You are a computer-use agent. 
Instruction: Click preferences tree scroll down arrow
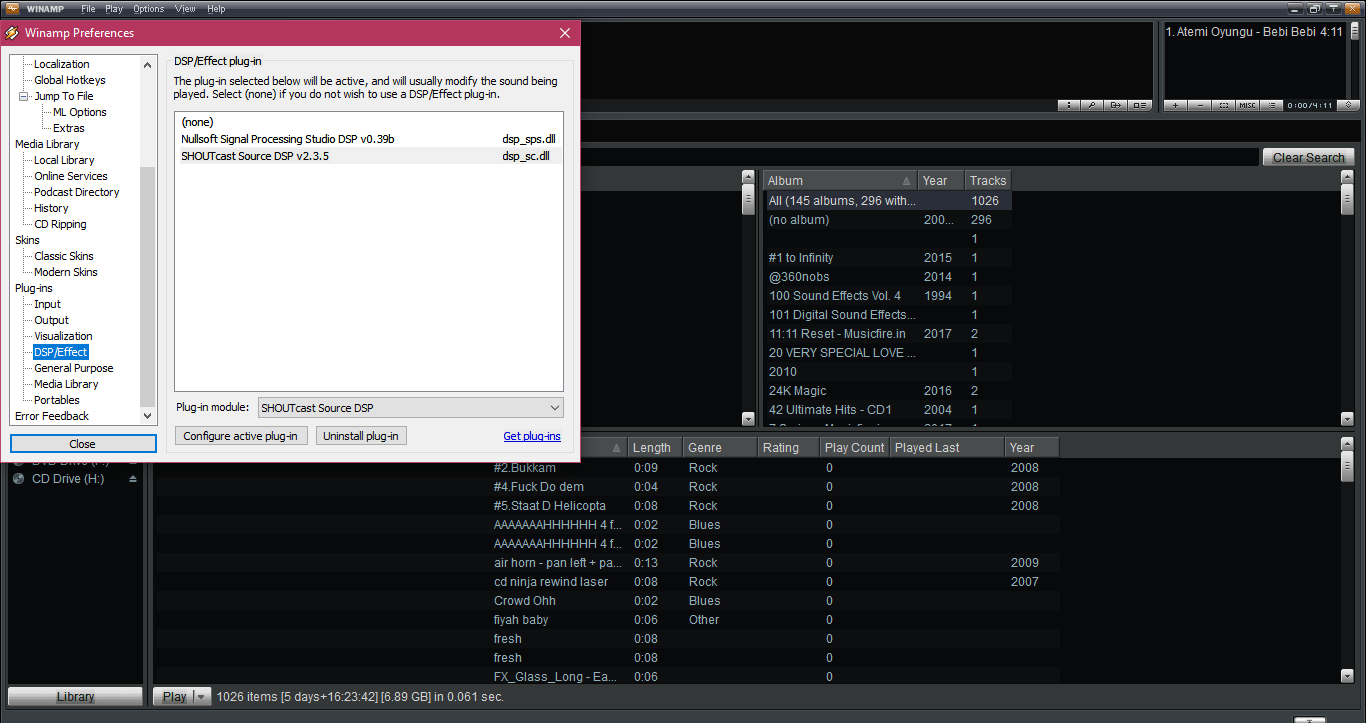pyautogui.click(x=148, y=415)
